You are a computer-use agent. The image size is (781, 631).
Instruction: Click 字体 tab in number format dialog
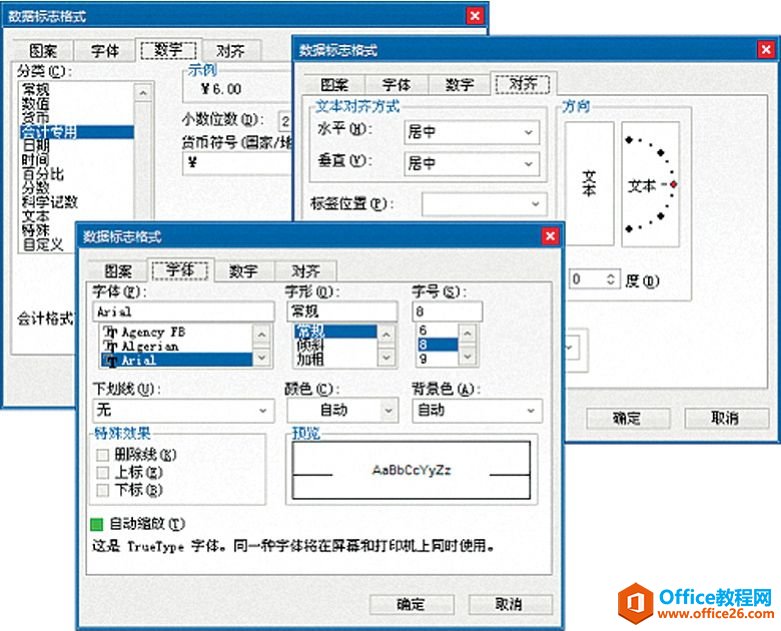(x=105, y=50)
